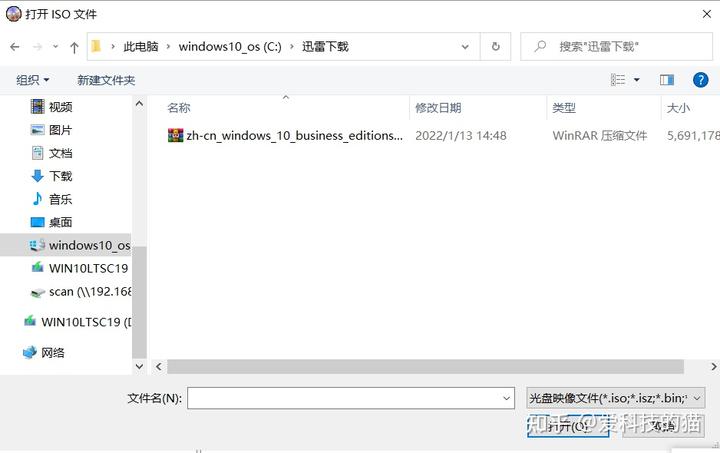Go back with the left arrow
The width and height of the screenshot is (720, 453).
click(15, 47)
